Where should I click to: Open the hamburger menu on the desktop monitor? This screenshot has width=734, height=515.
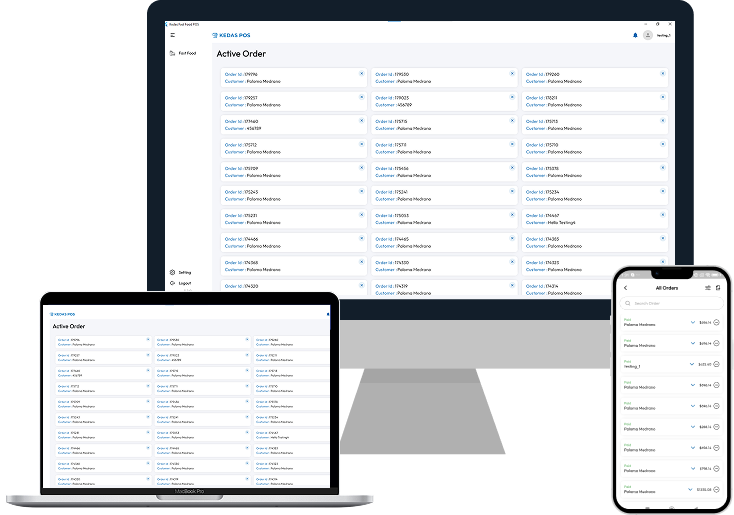click(x=172, y=35)
